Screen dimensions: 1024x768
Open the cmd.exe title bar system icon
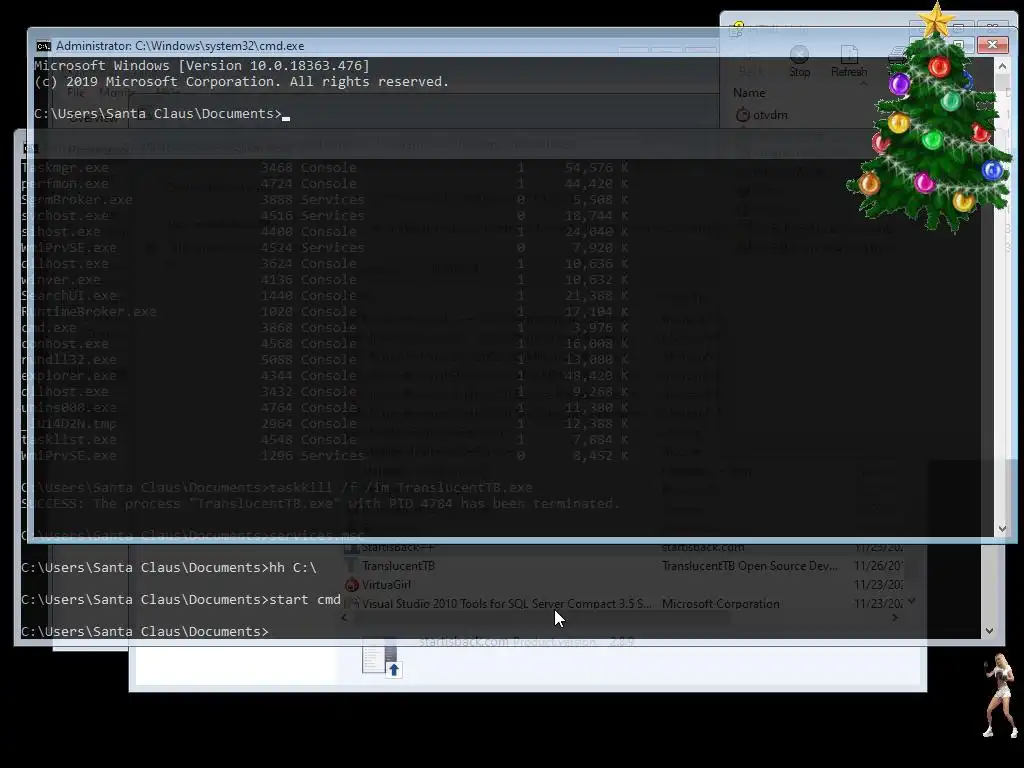coord(44,46)
